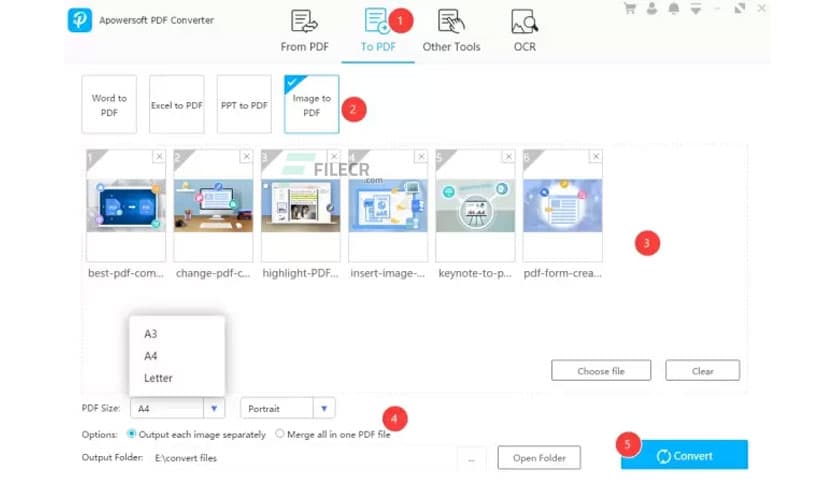The width and height of the screenshot is (836, 484).
Task: Click the notification bell icon
Action: (x=674, y=9)
